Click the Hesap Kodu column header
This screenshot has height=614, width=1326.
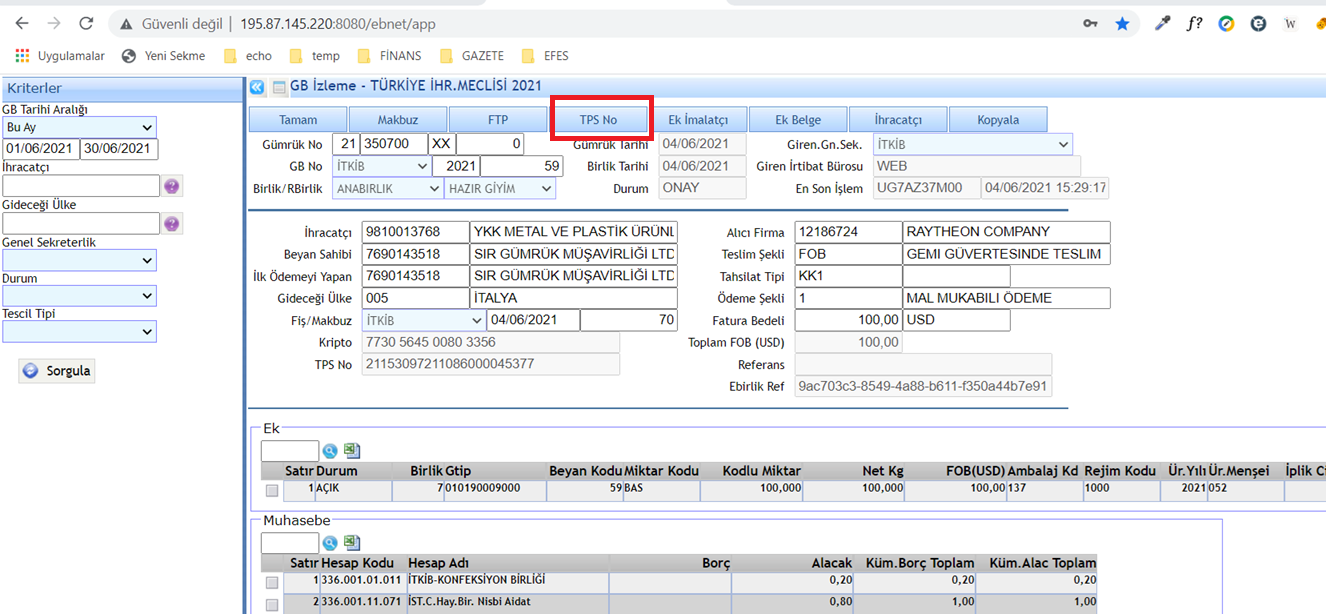pos(357,563)
